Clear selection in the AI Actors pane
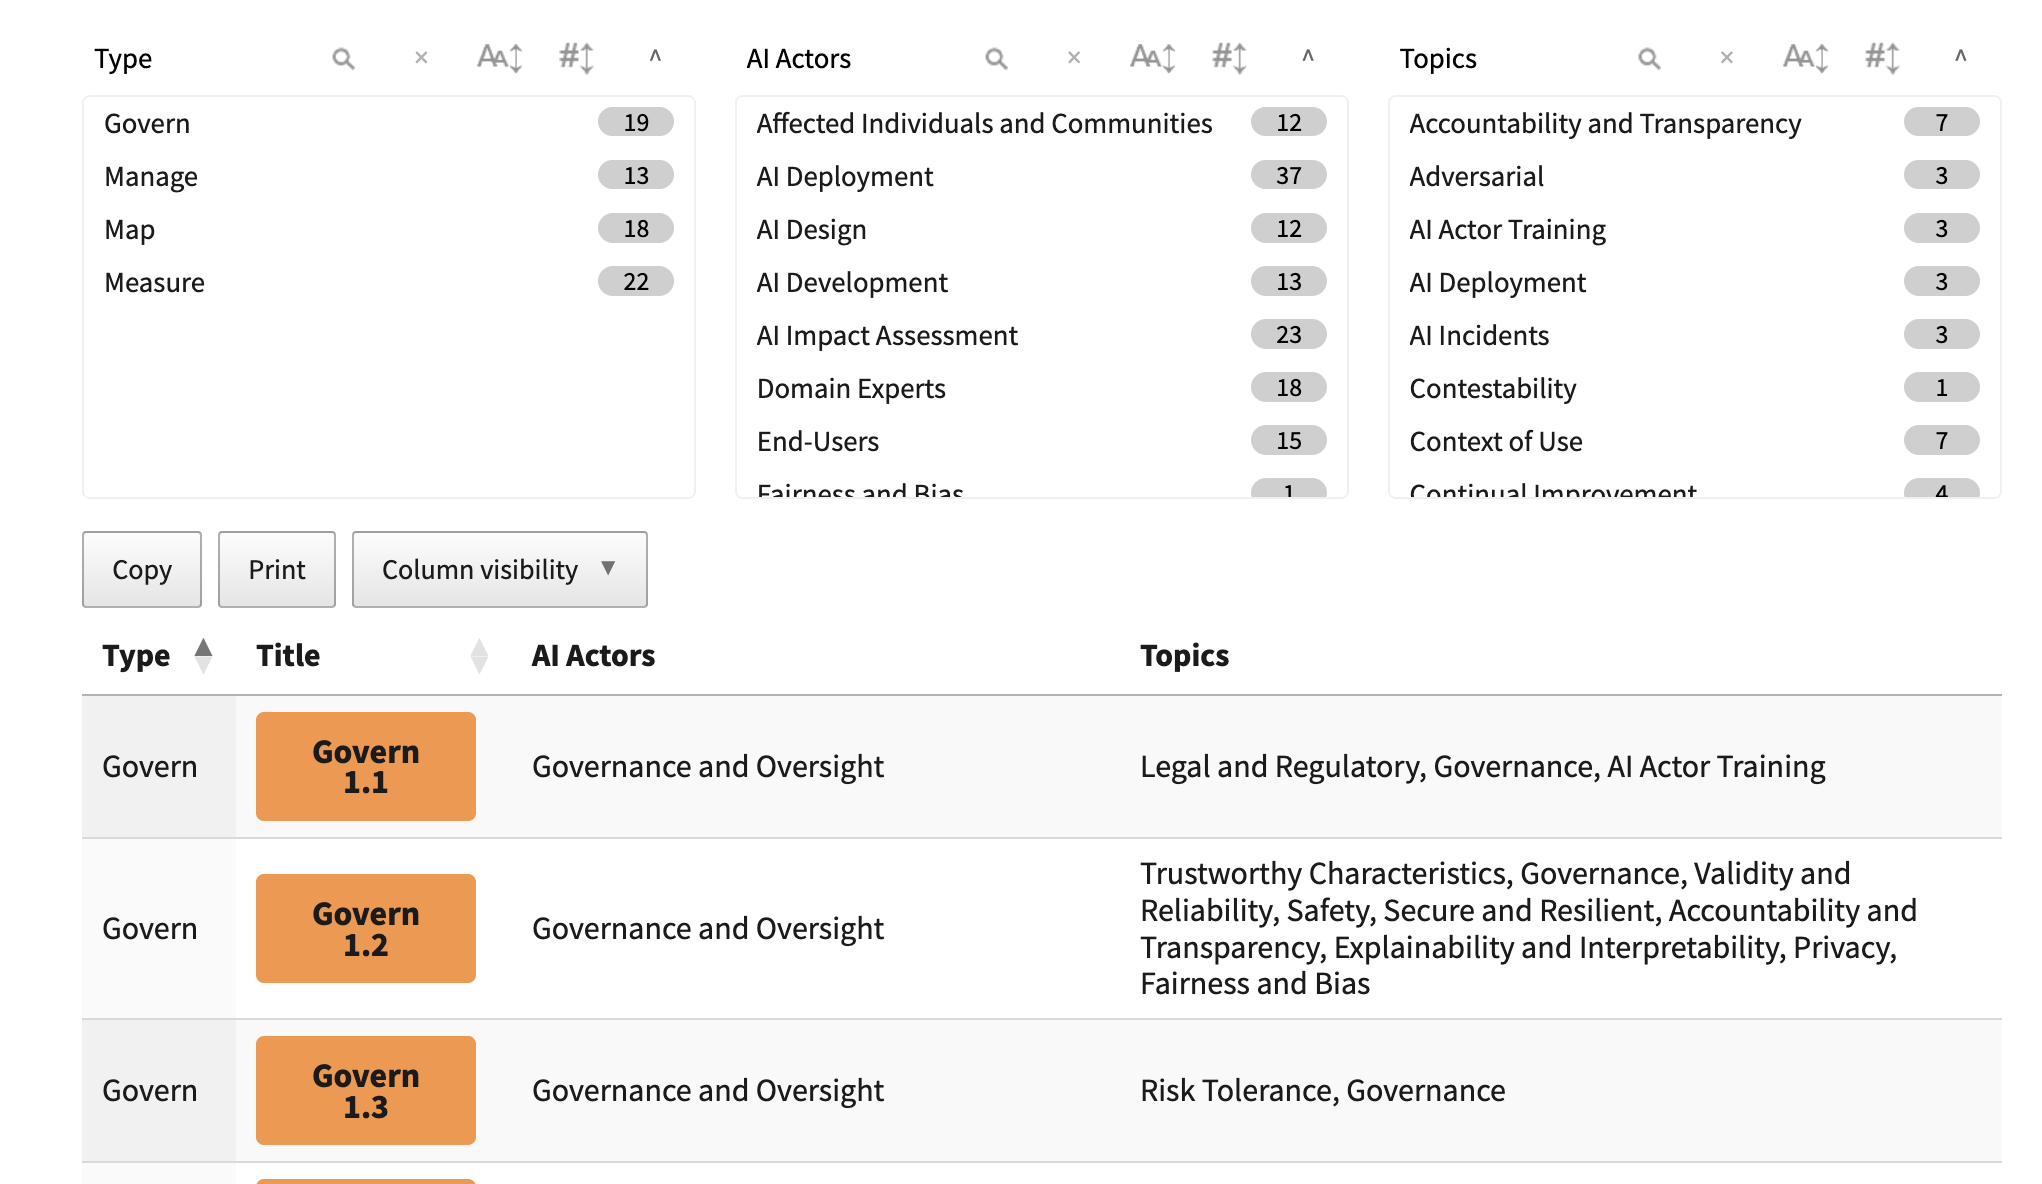Viewport: 2042px width, 1184px height. click(x=1074, y=58)
